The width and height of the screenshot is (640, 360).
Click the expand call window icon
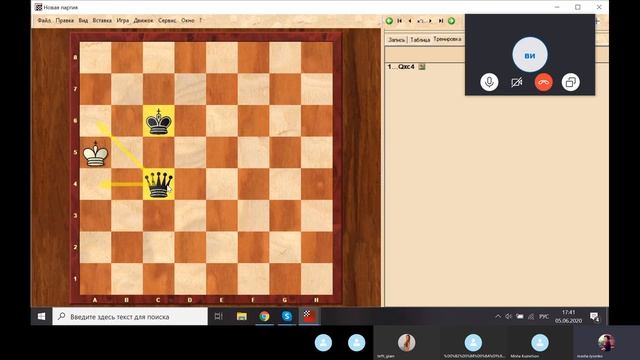(571, 82)
